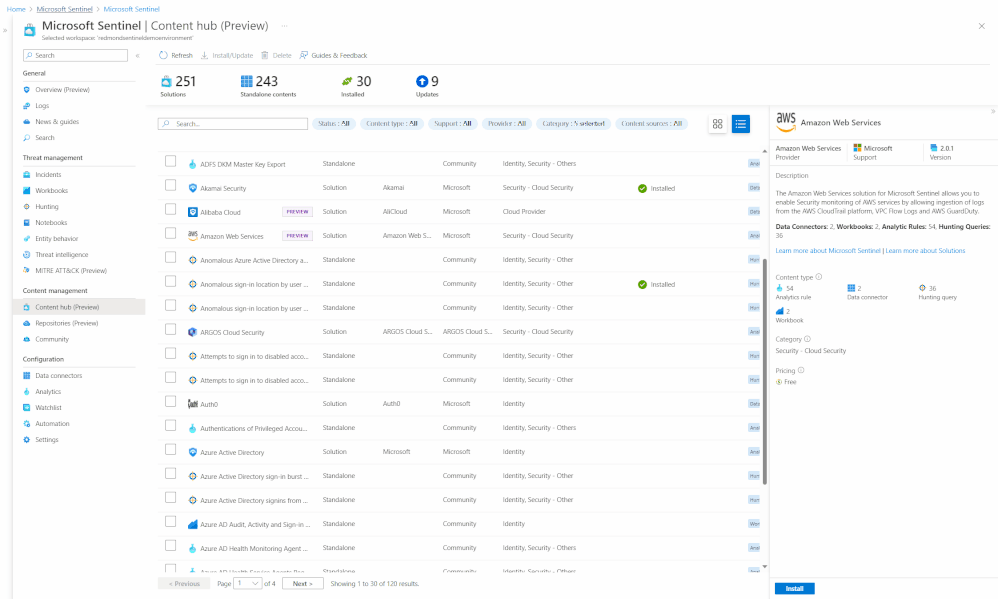998x599 pixels.
Task: Click the 251 Solutions tile
Action: pos(178,86)
